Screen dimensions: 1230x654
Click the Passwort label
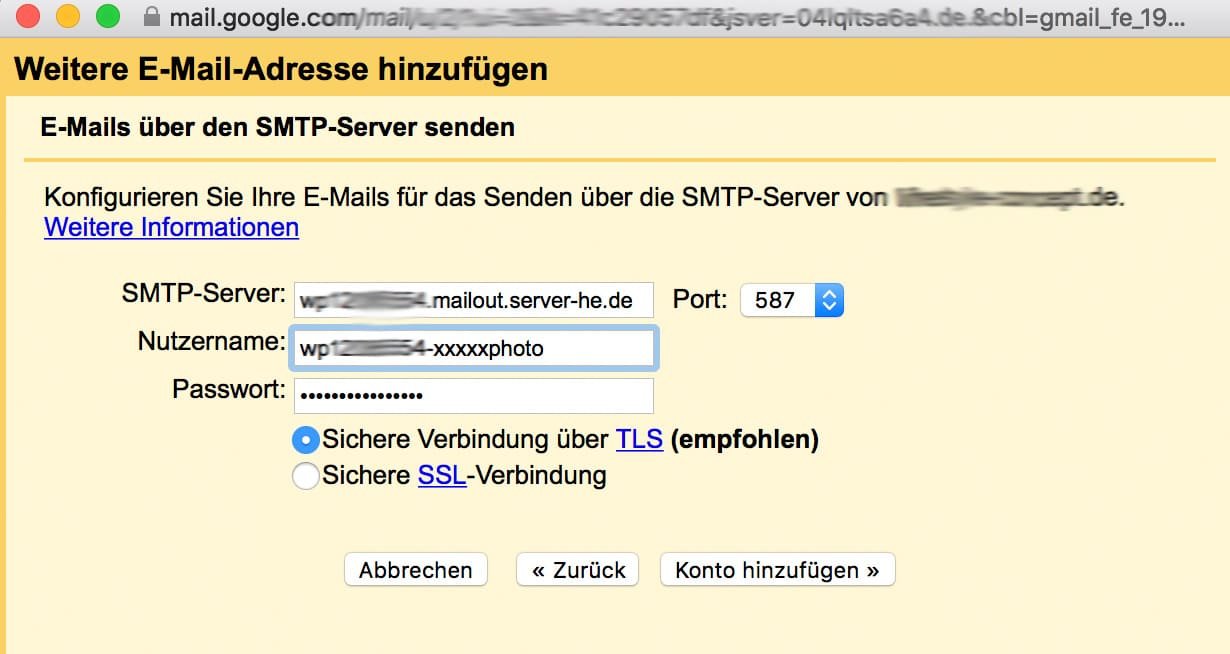pos(229,389)
